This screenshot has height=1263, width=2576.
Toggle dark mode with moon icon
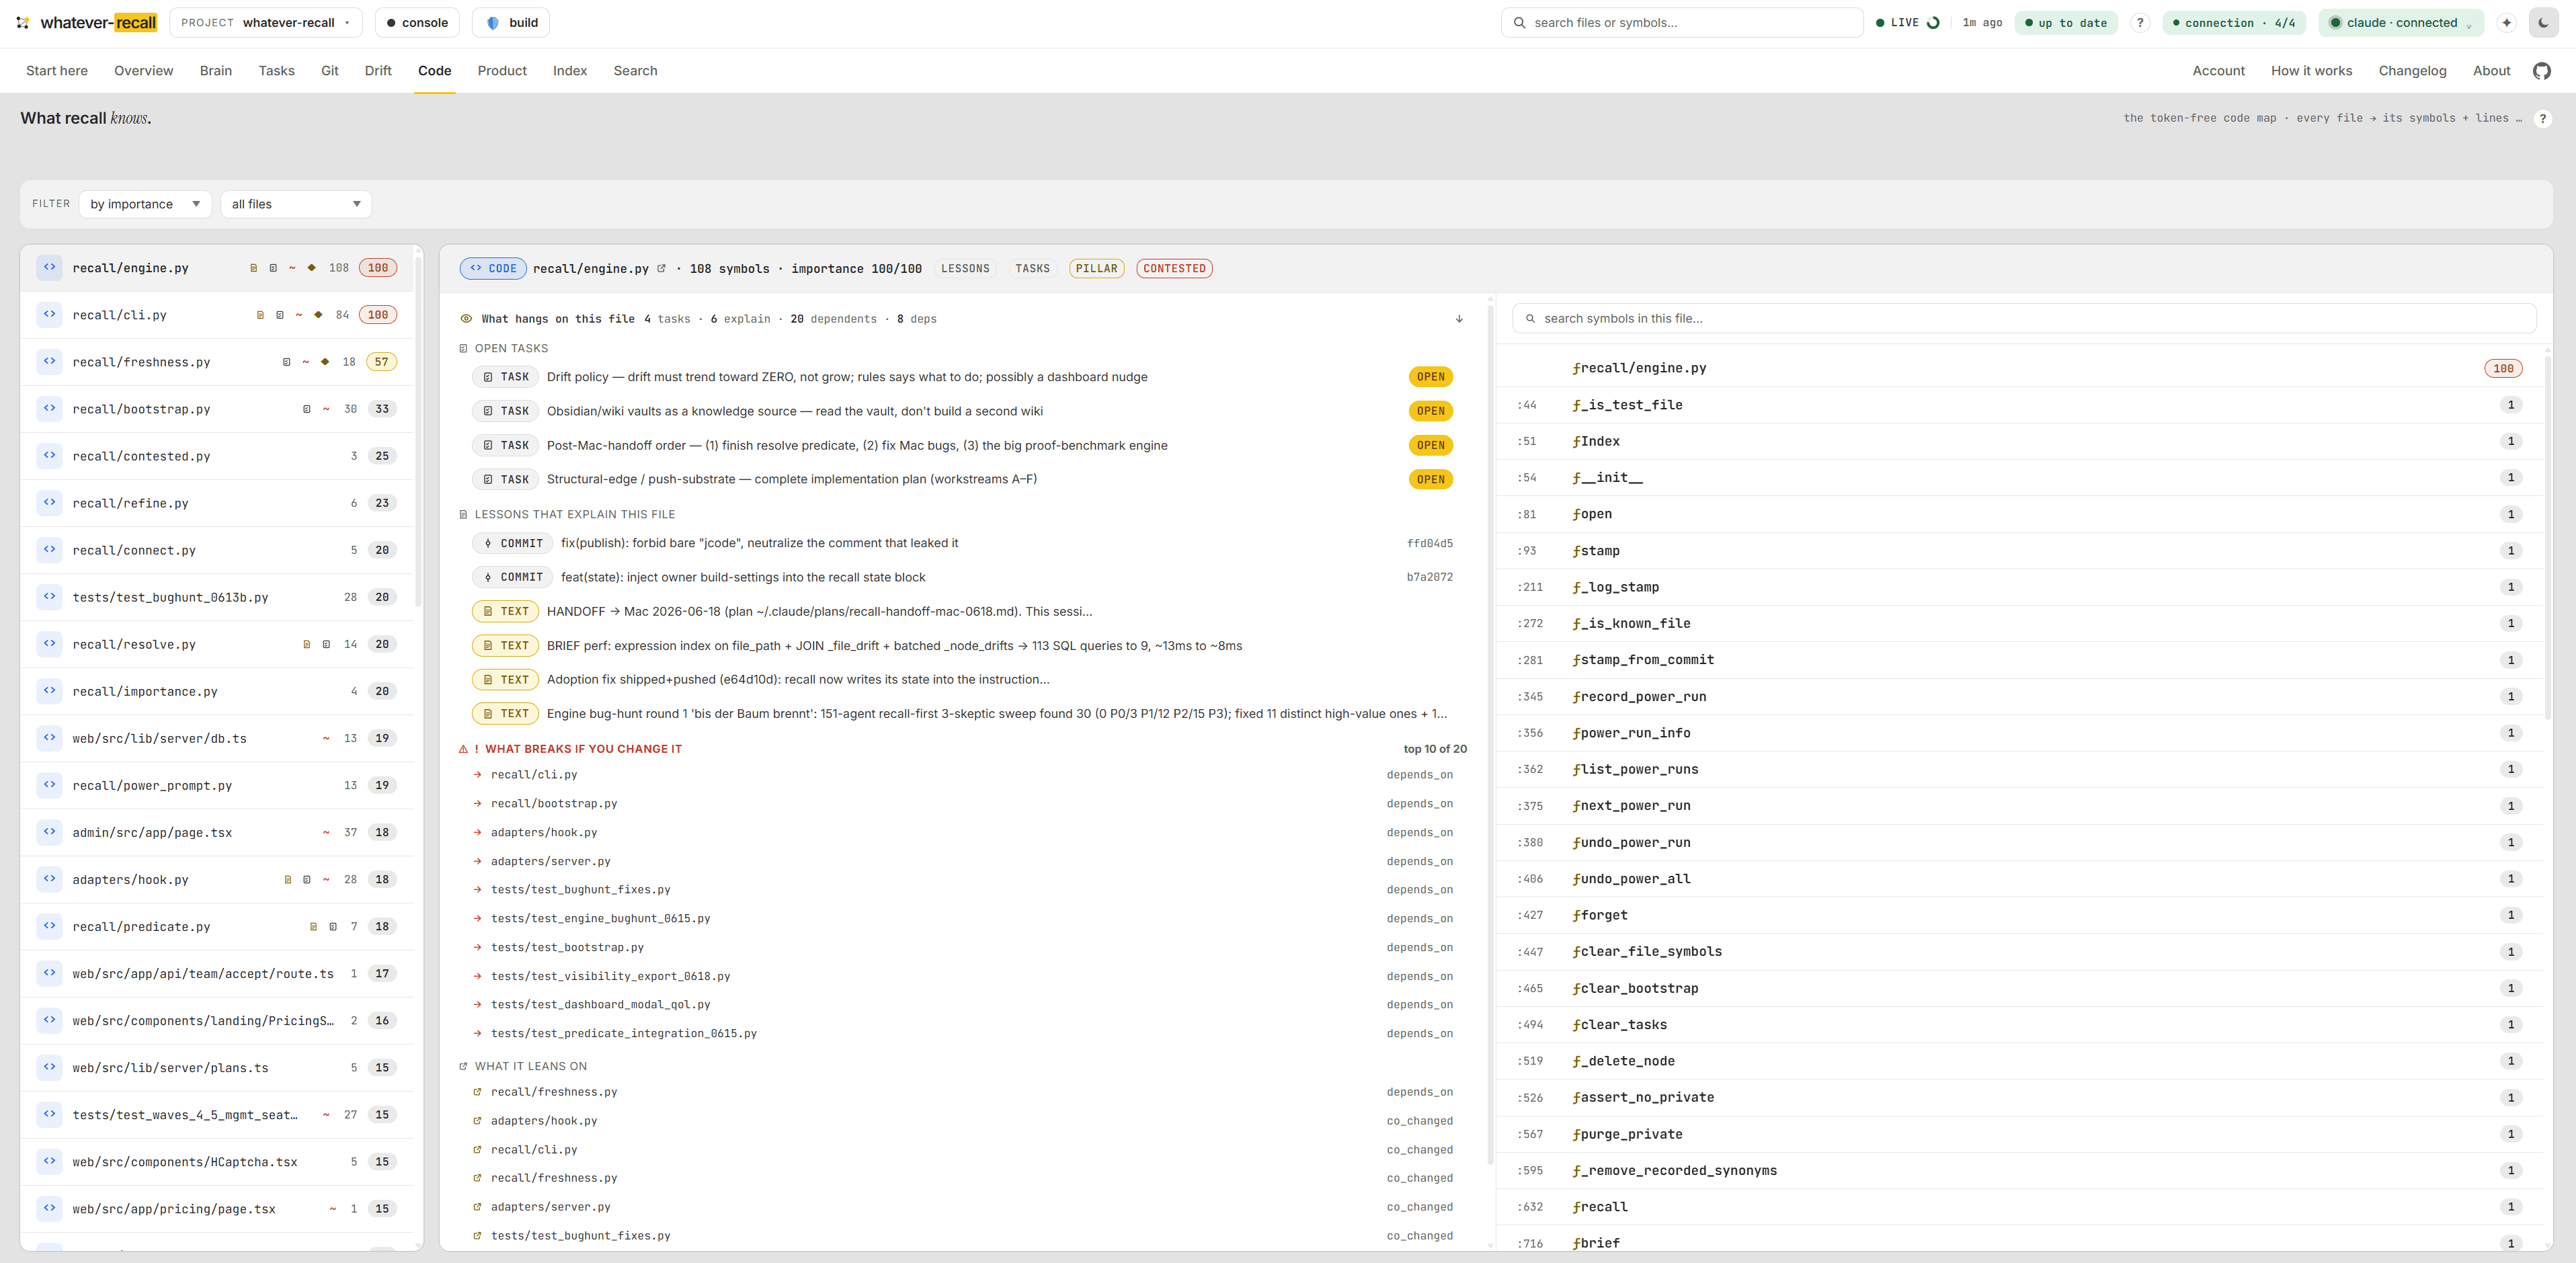[x=2543, y=23]
